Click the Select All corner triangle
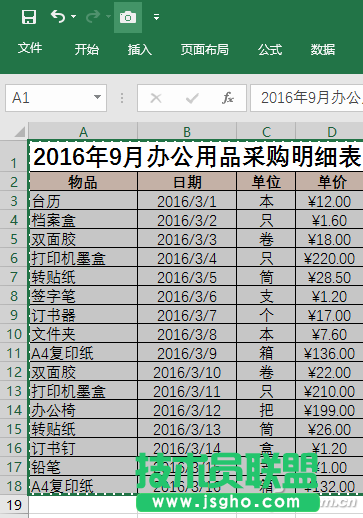 pyautogui.click(x=20, y=131)
